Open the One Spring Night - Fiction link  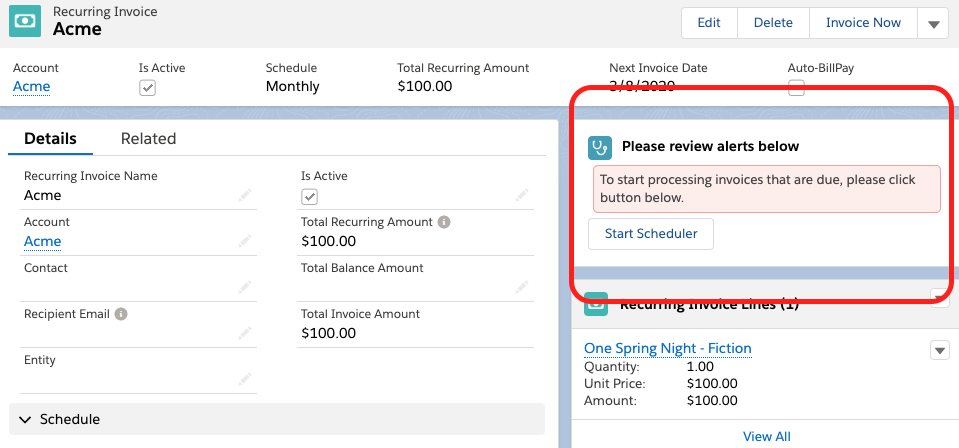point(667,348)
